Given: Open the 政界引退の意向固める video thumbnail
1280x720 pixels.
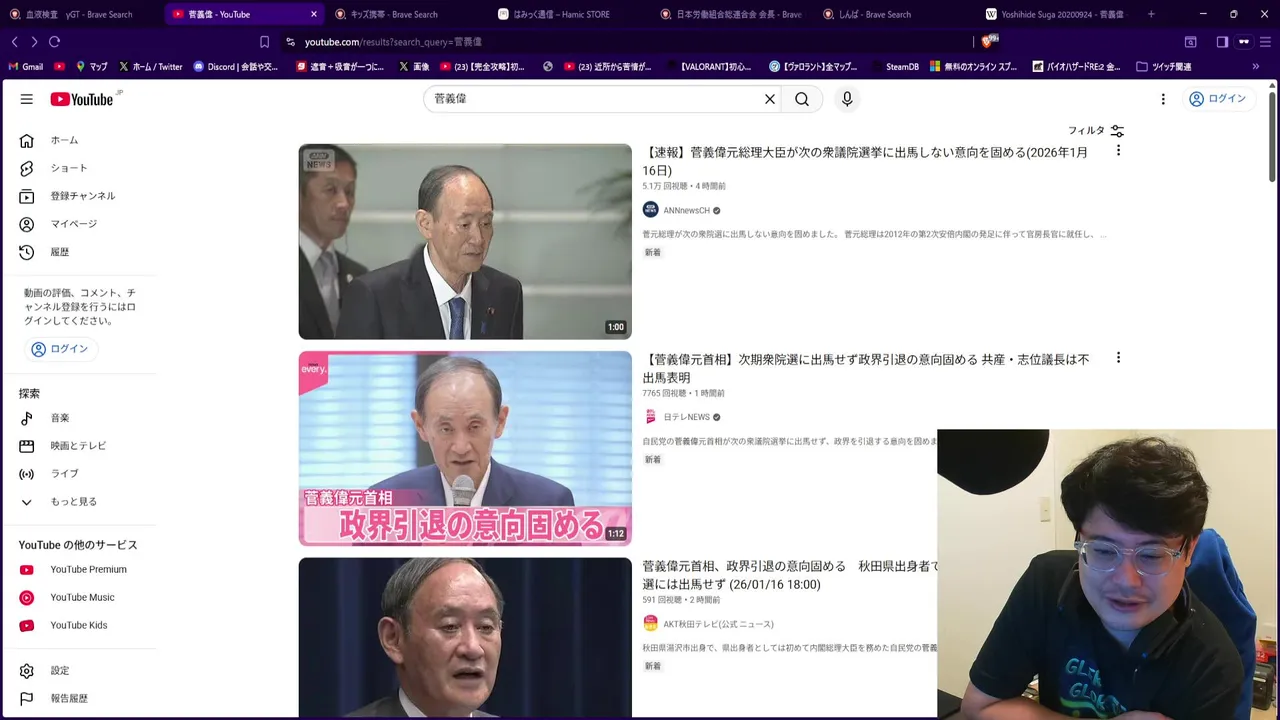Looking at the screenshot, I should 465,448.
